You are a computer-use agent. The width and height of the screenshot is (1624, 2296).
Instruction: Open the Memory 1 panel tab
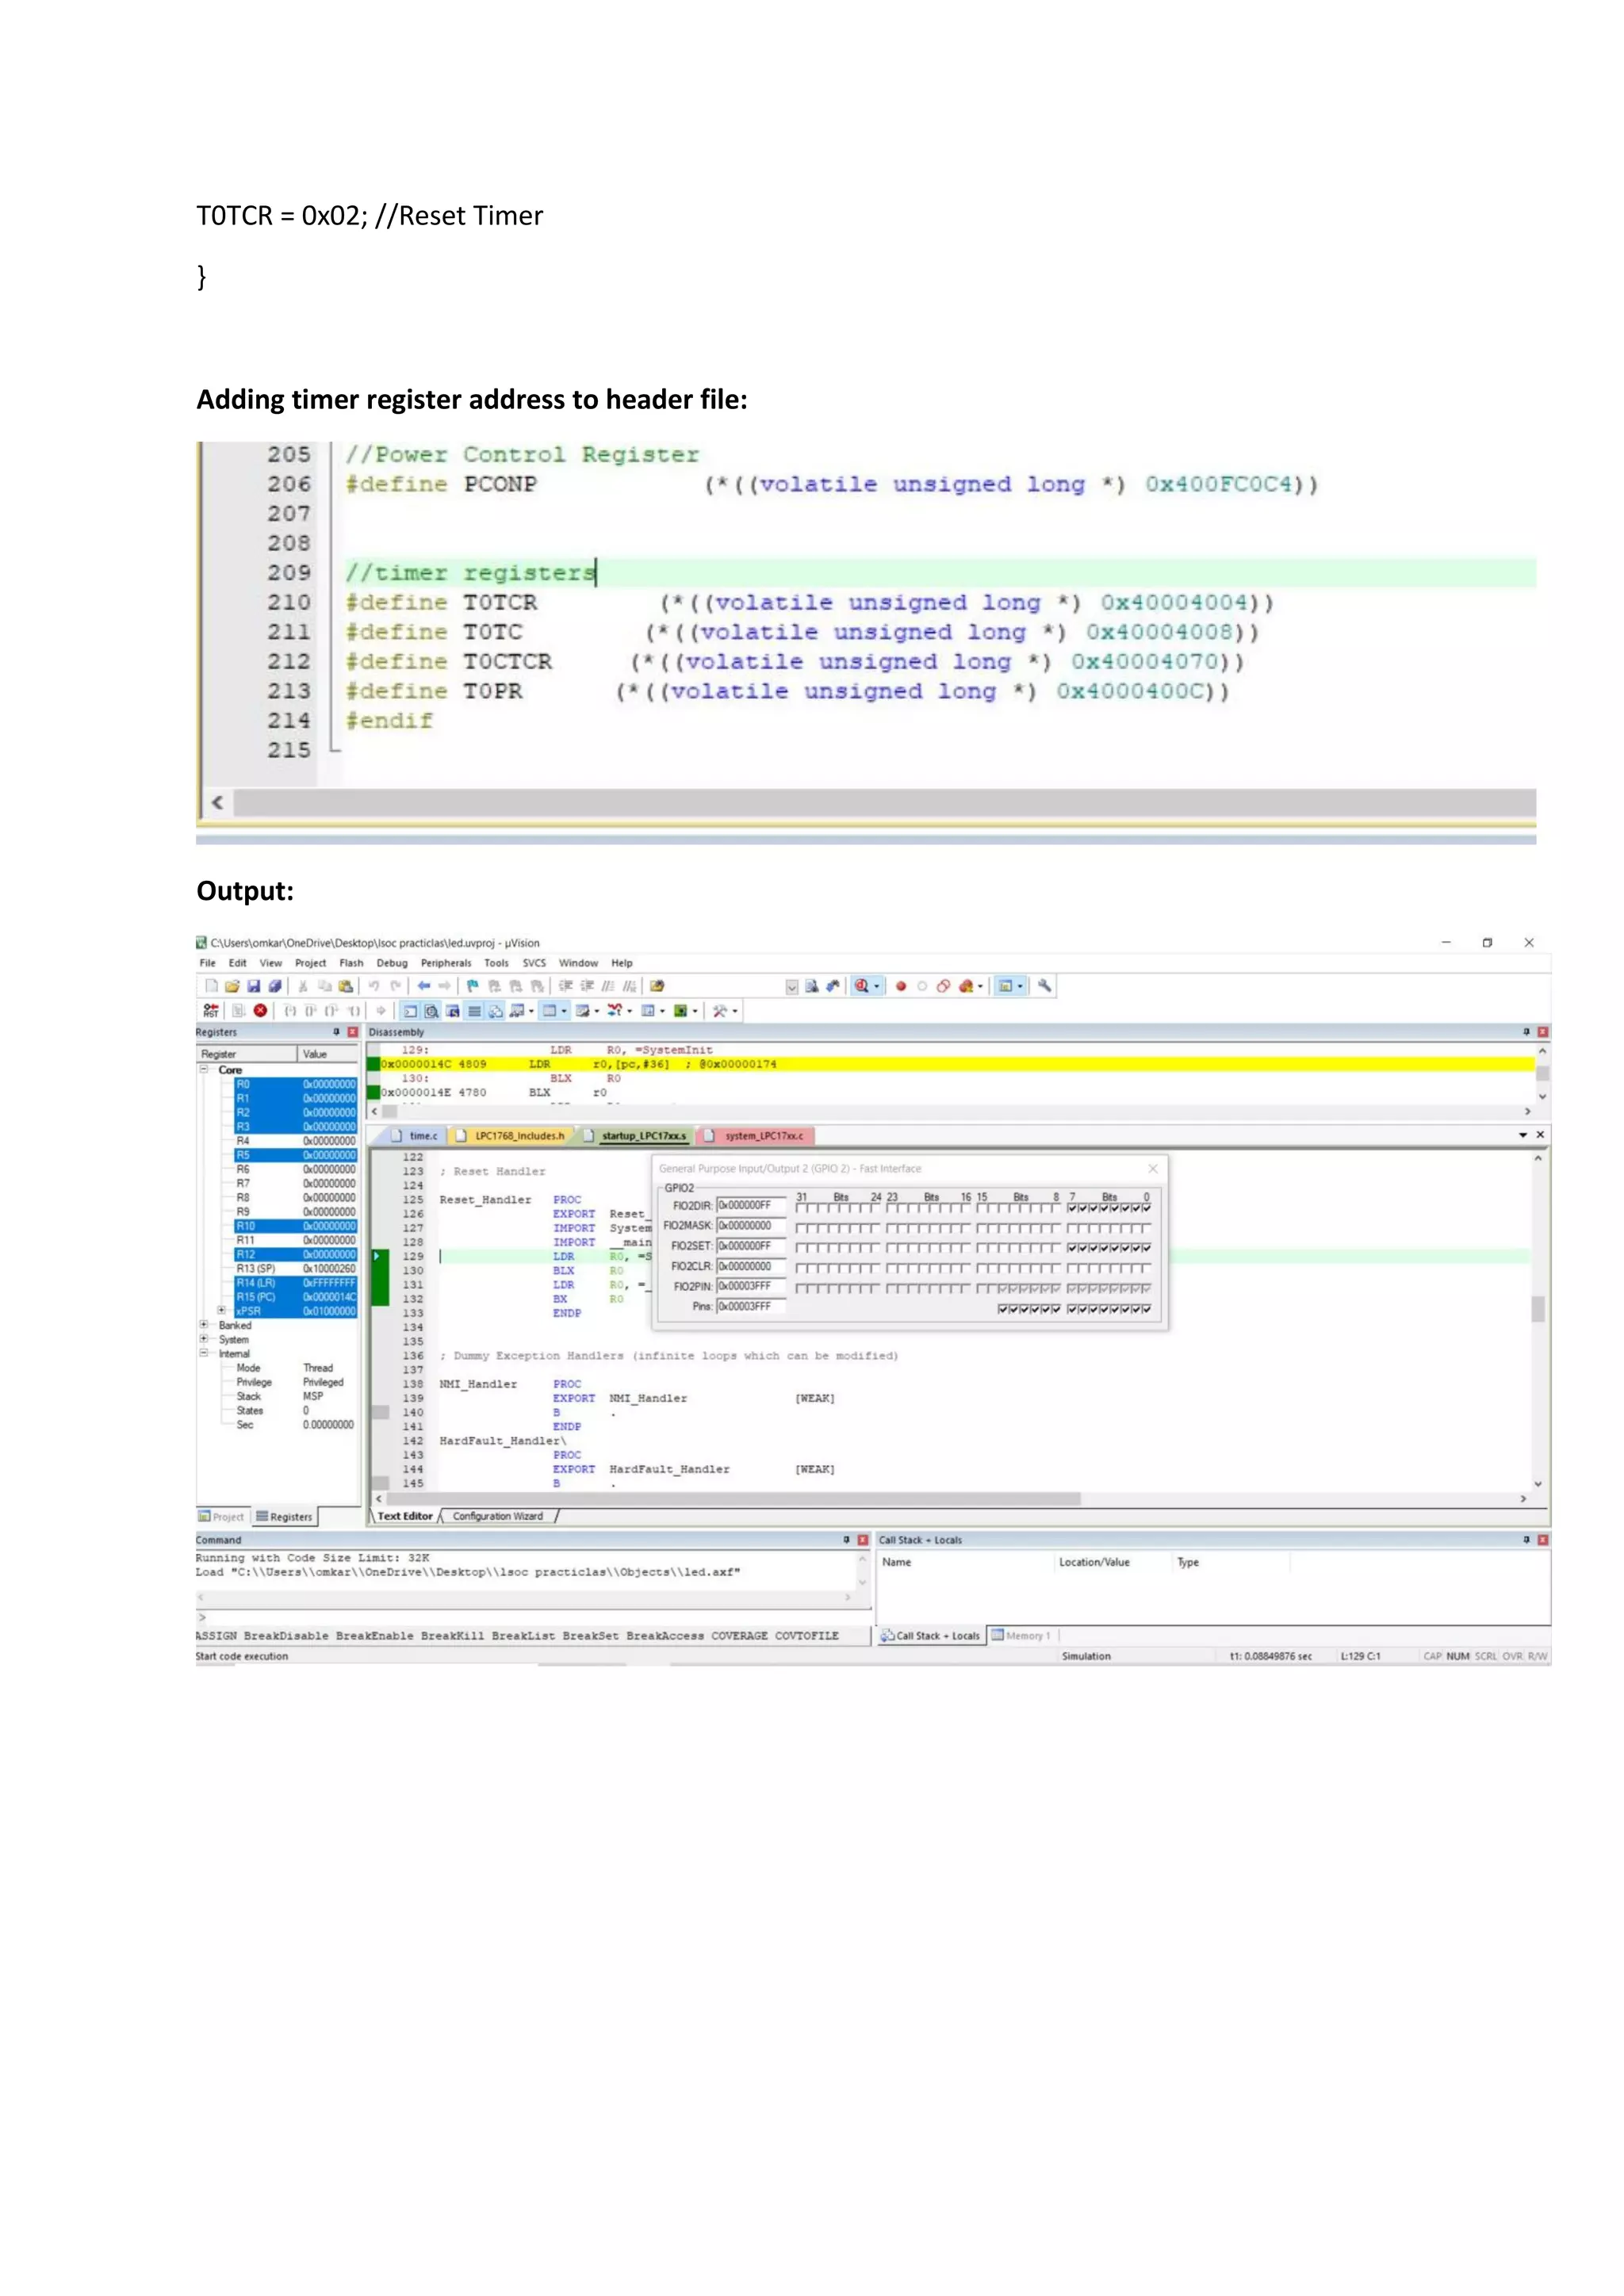click(x=1021, y=1636)
